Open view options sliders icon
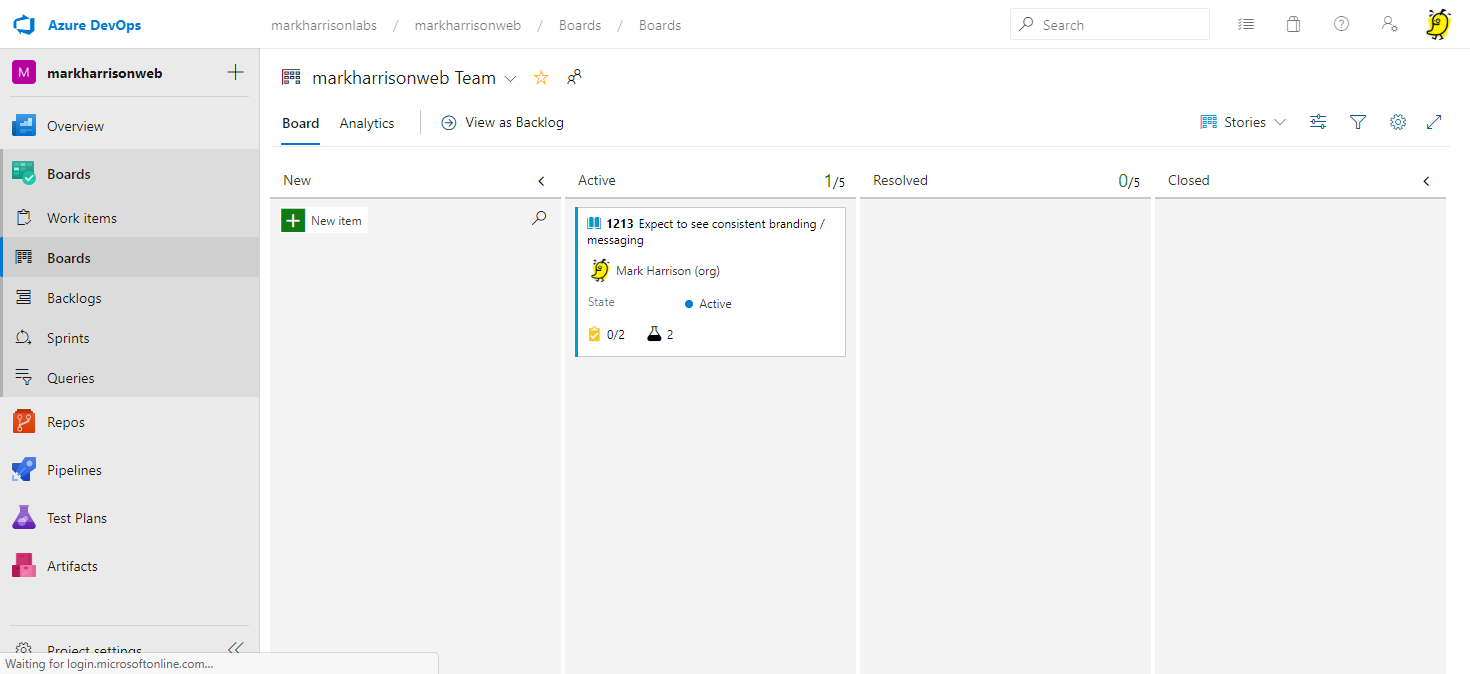The height and width of the screenshot is (674, 1470). coord(1318,122)
